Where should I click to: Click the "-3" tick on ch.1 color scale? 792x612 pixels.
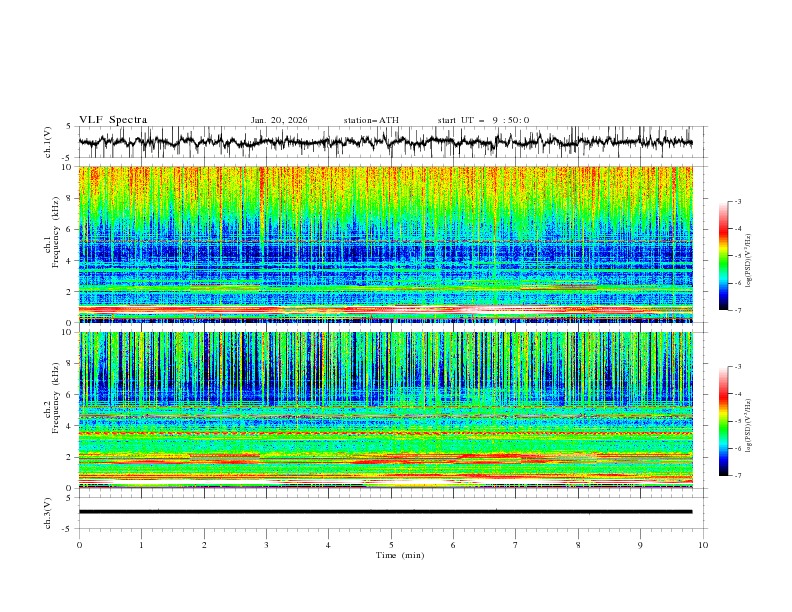[x=737, y=201]
